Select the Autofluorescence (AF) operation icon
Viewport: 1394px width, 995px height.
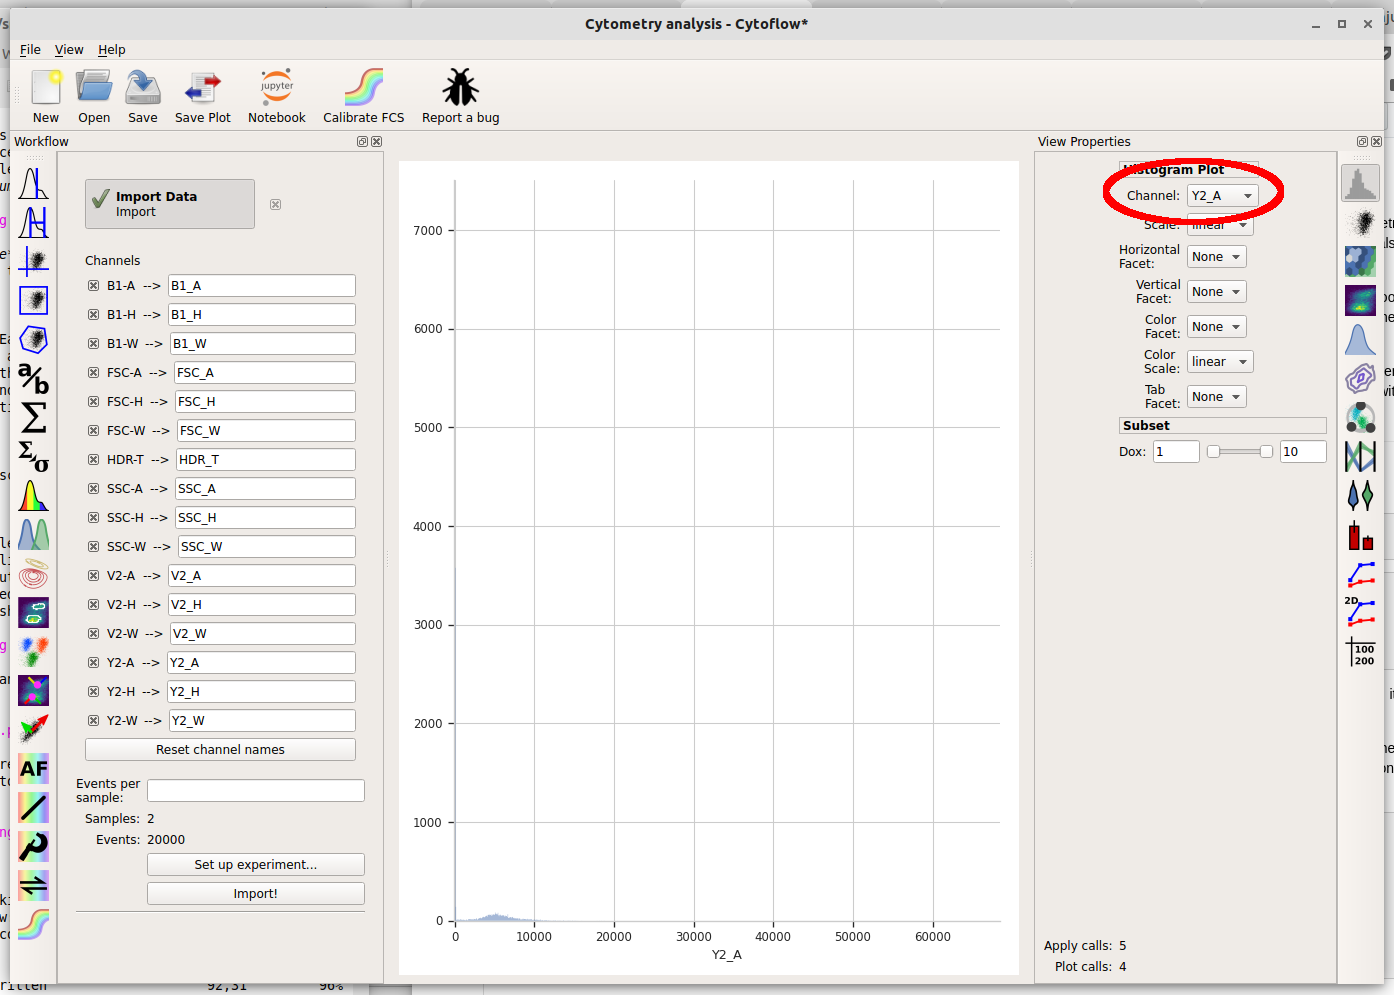[x=33, y=769]
